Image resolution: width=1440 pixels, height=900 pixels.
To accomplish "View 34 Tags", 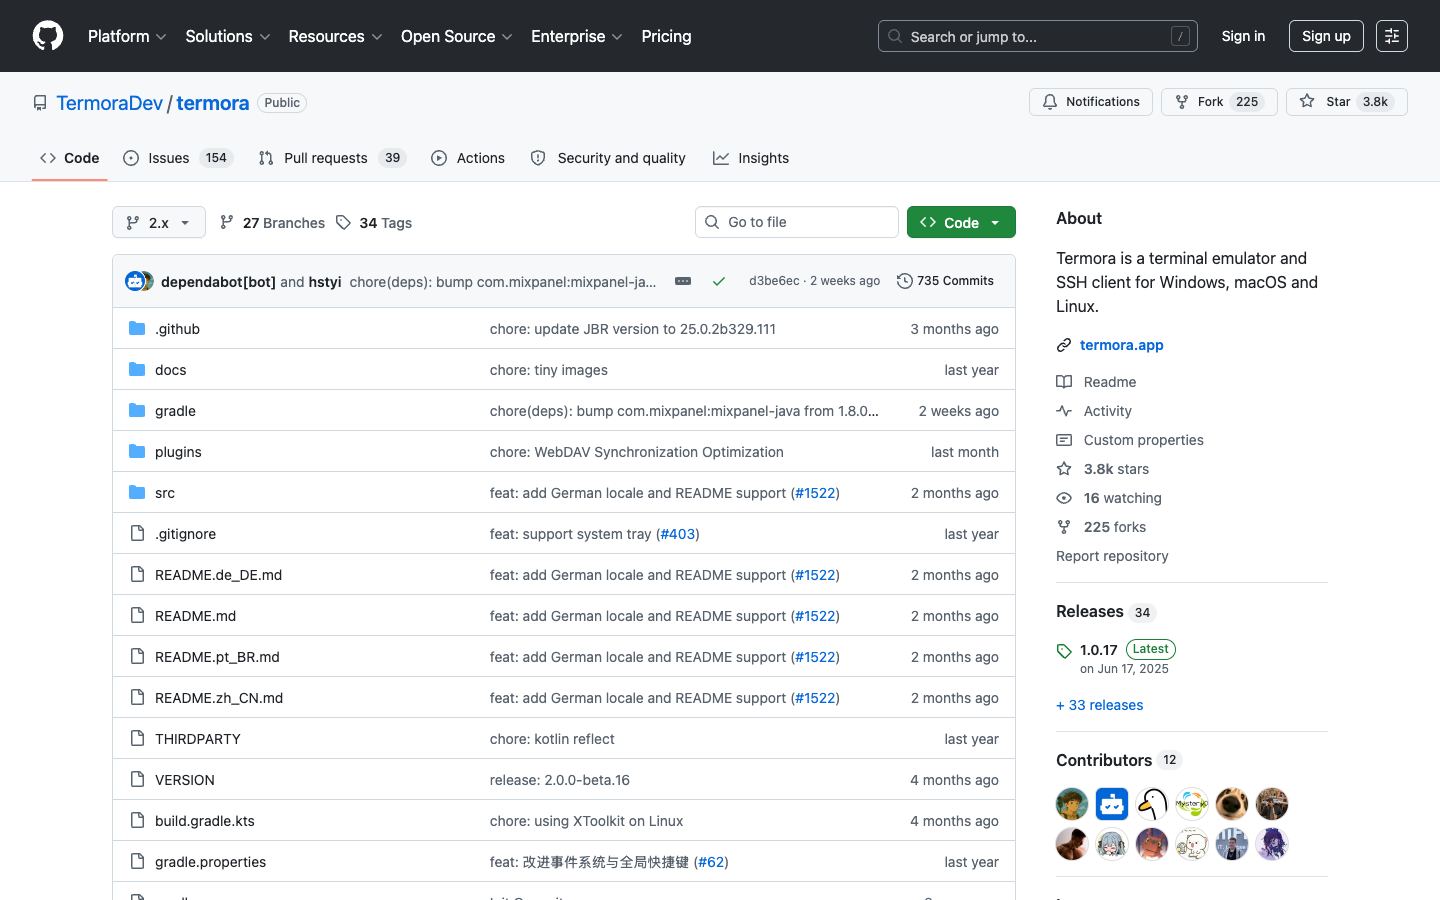I will 374,222.
